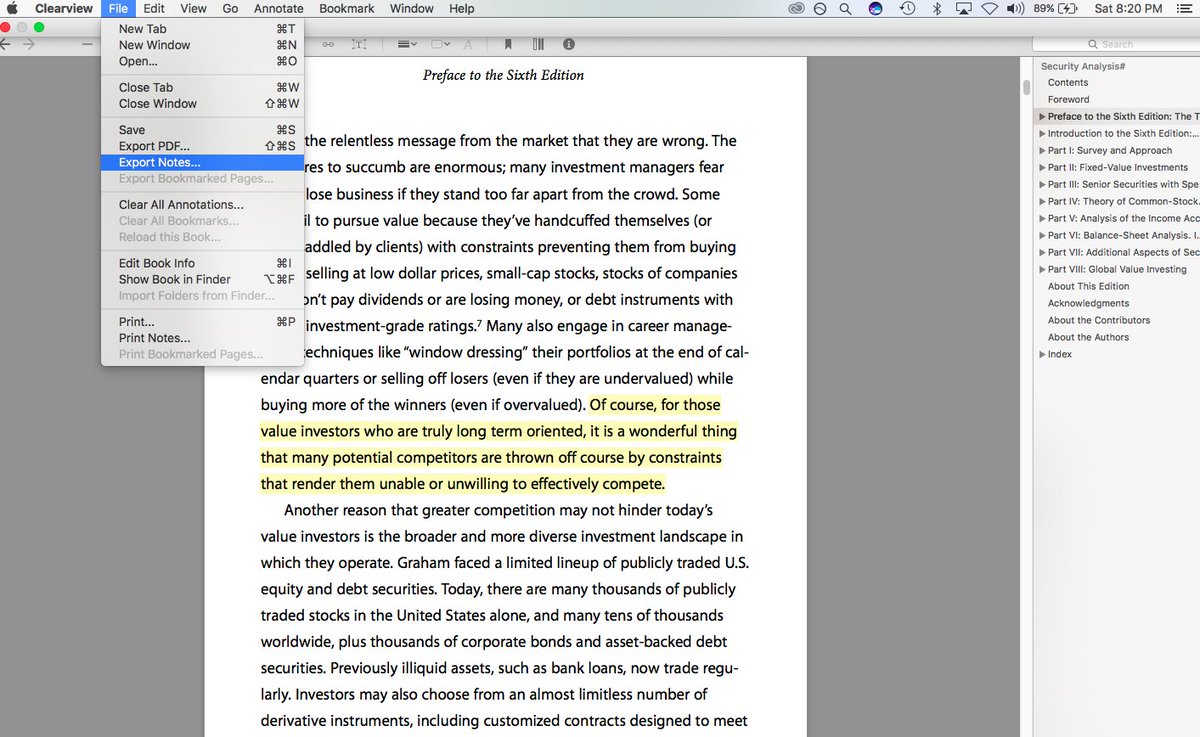The image size is (1200, 737).
Task: Open the Help menu
Action: [462, 8]
